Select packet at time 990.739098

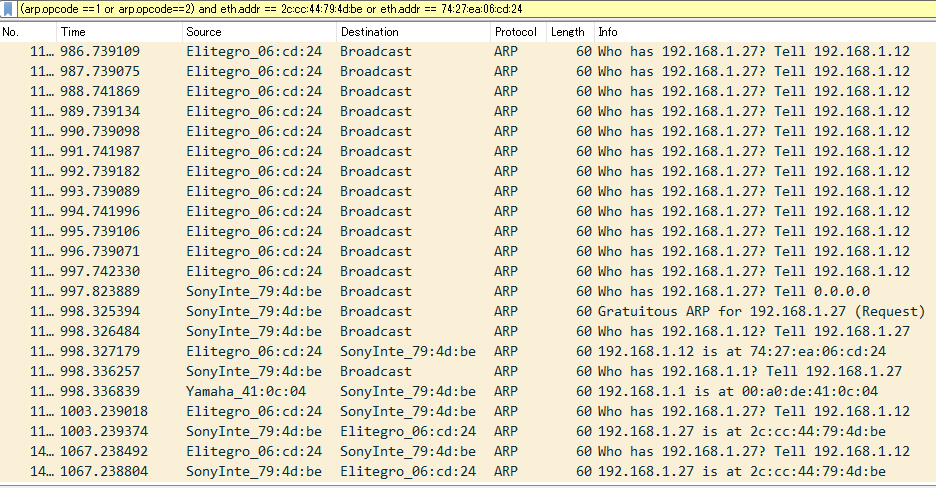(x=468, y=132)
